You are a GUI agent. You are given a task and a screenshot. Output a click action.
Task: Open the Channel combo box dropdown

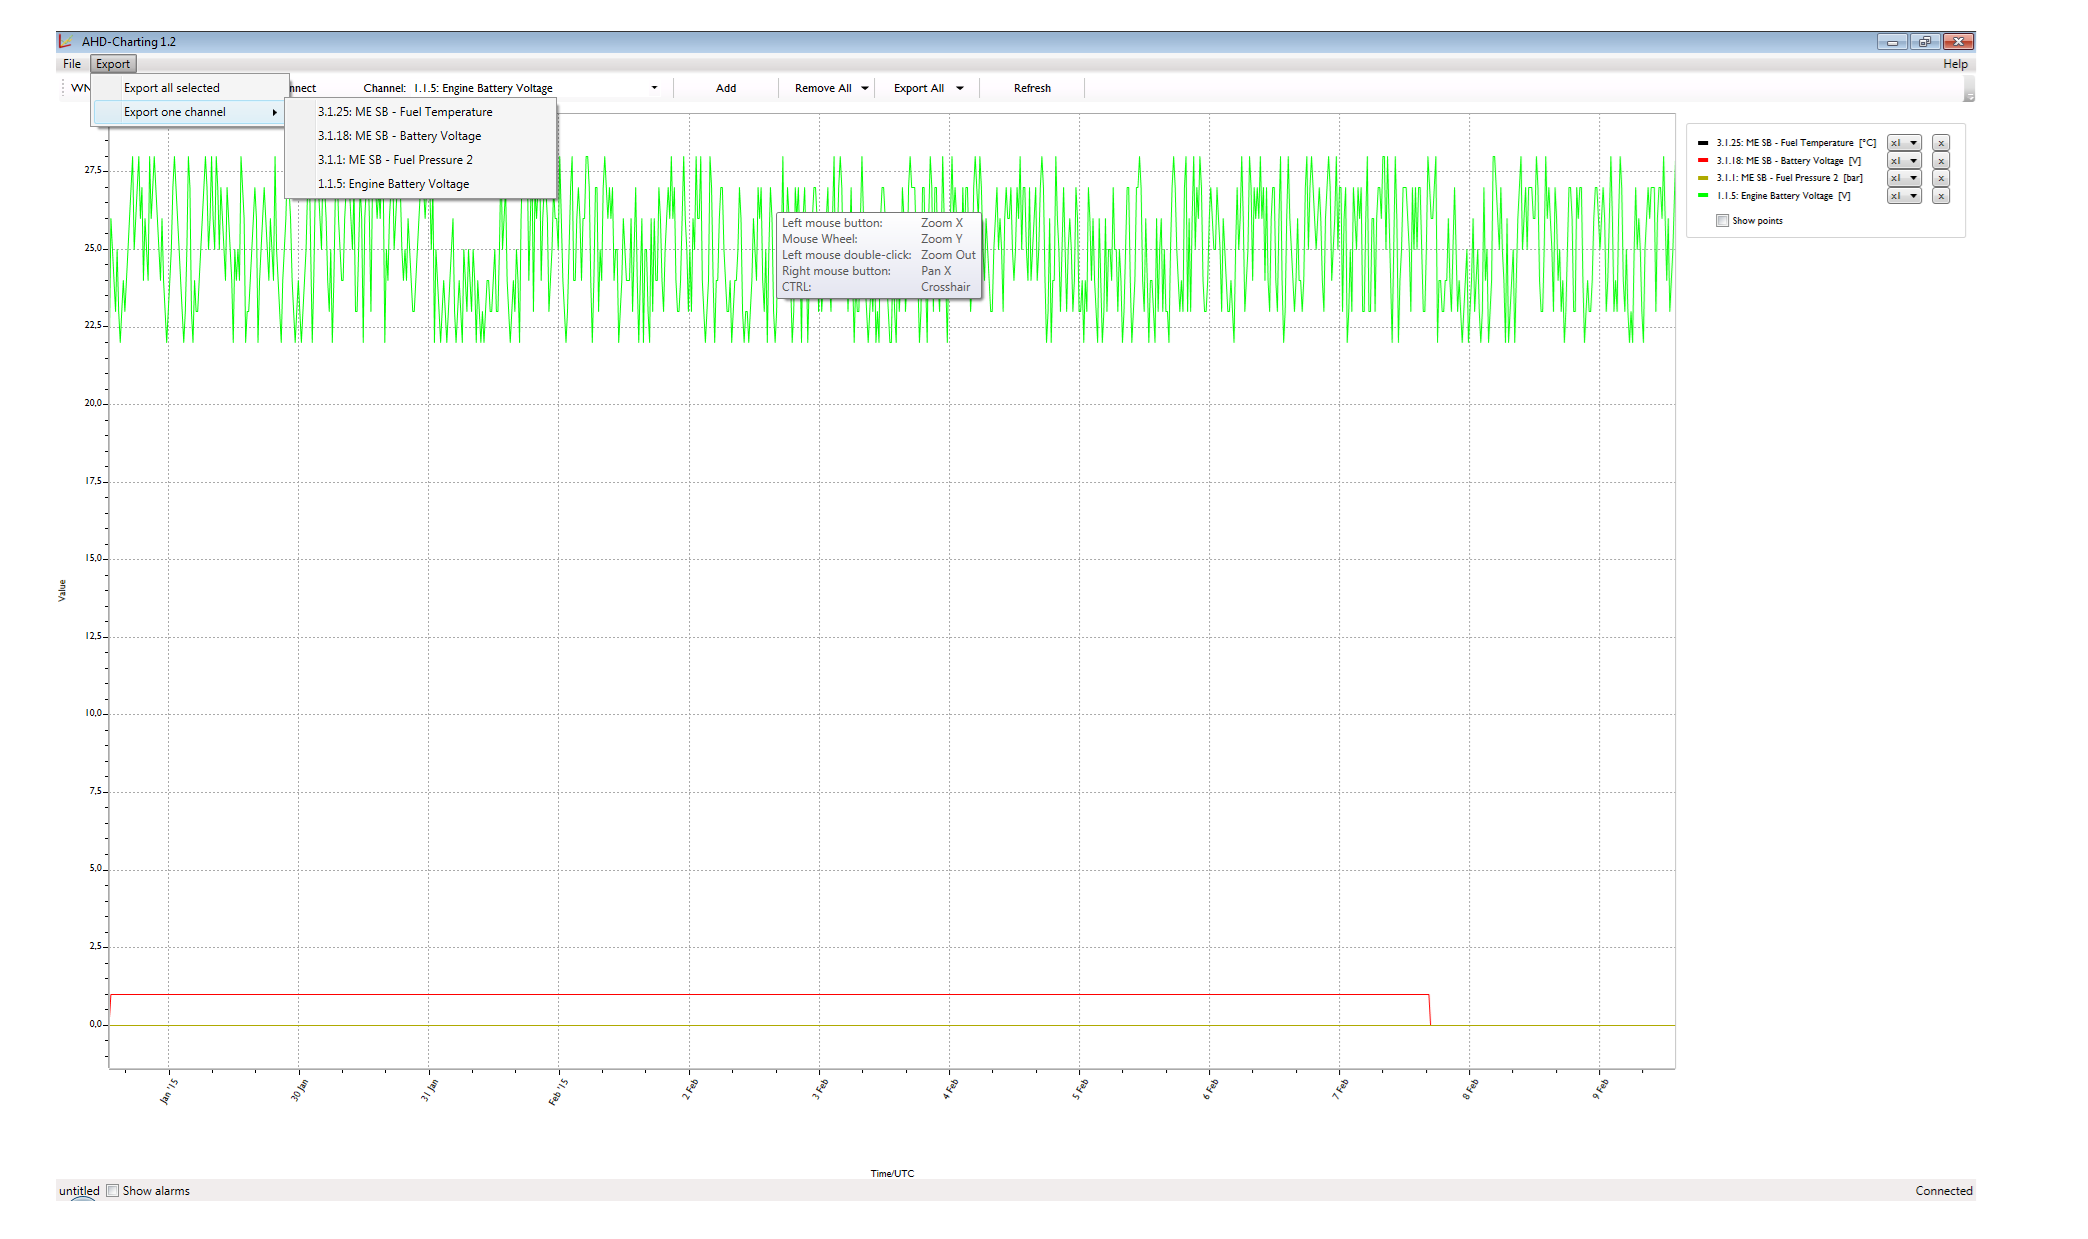click(x=654, y=88)
